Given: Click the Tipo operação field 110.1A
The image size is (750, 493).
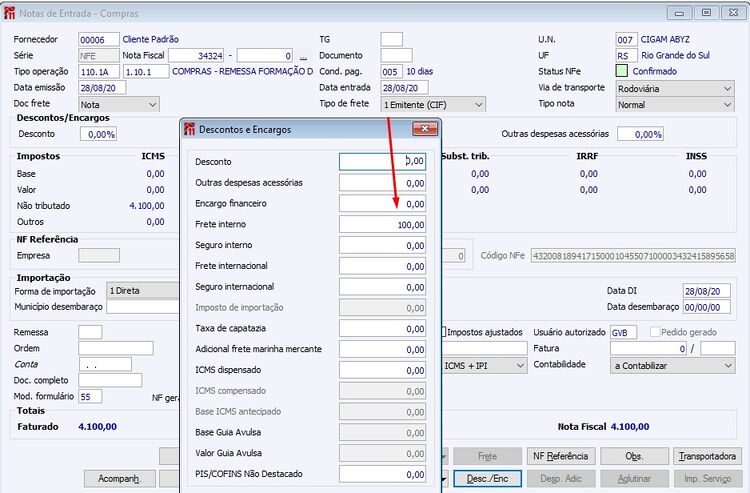Looking at the screenshot, I should pos(99,72).
